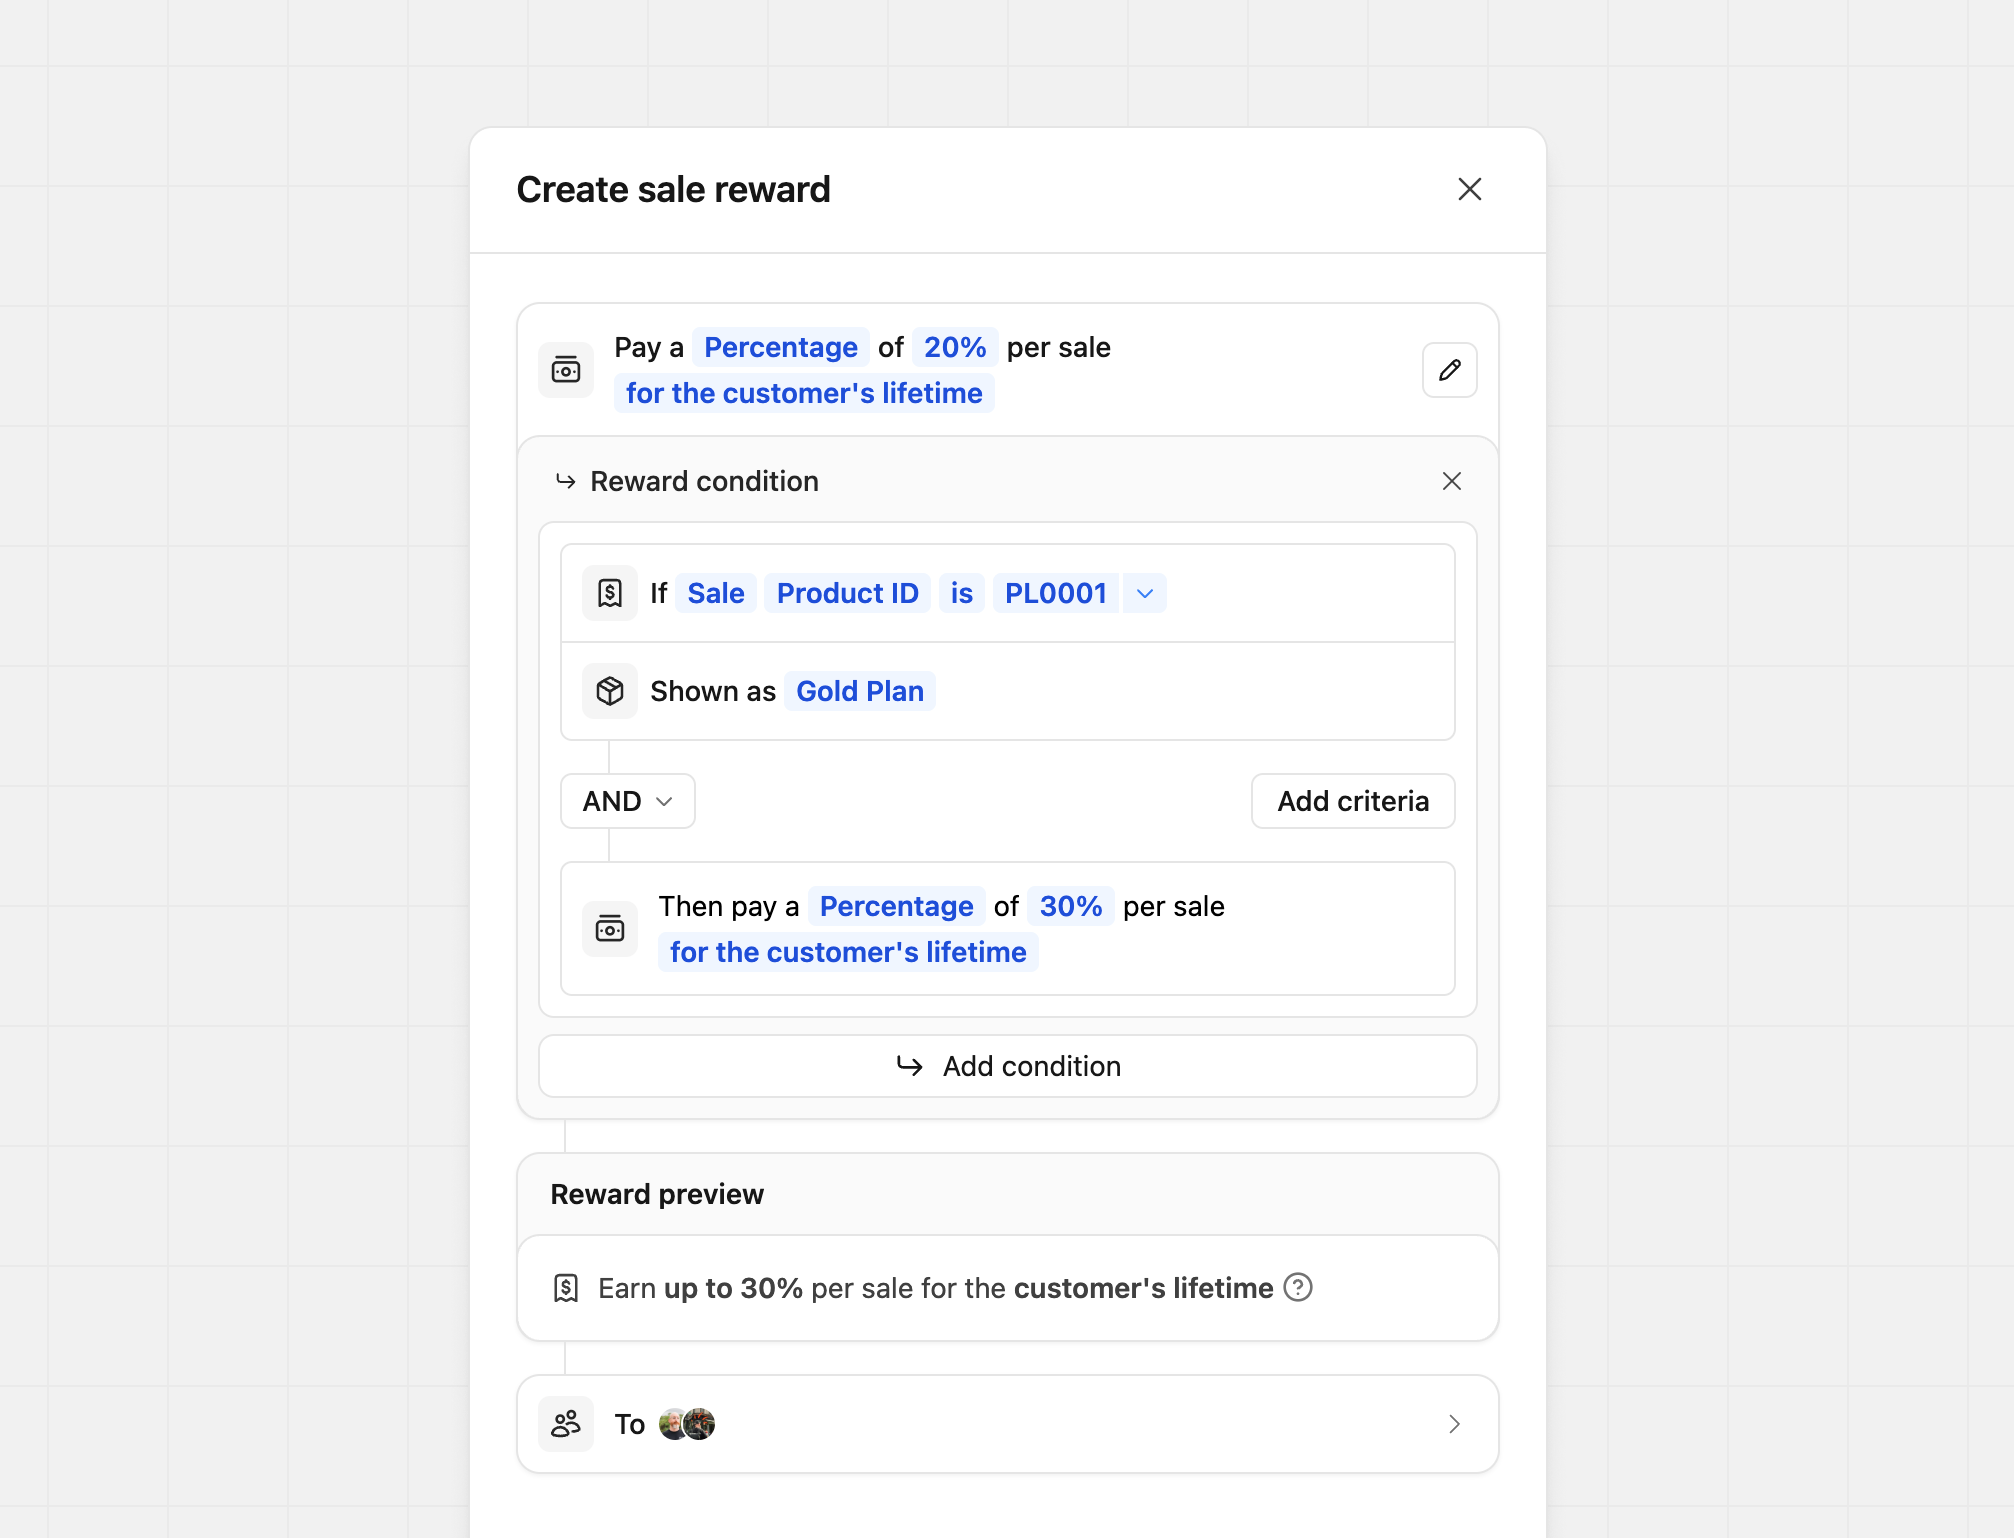Image resolution: width=2014 pixels, height=1538 pixels.
Task: Click the package box icon beside 'Shown as'
Action: [610, 691]
